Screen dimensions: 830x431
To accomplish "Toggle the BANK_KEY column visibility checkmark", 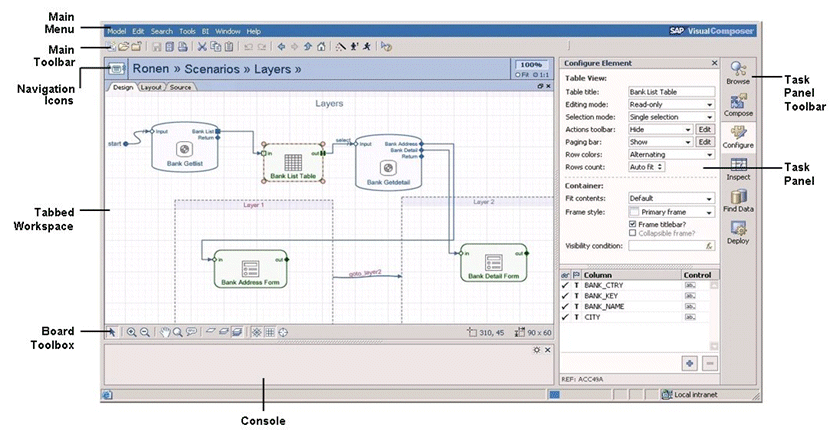I will coord(565,296).
